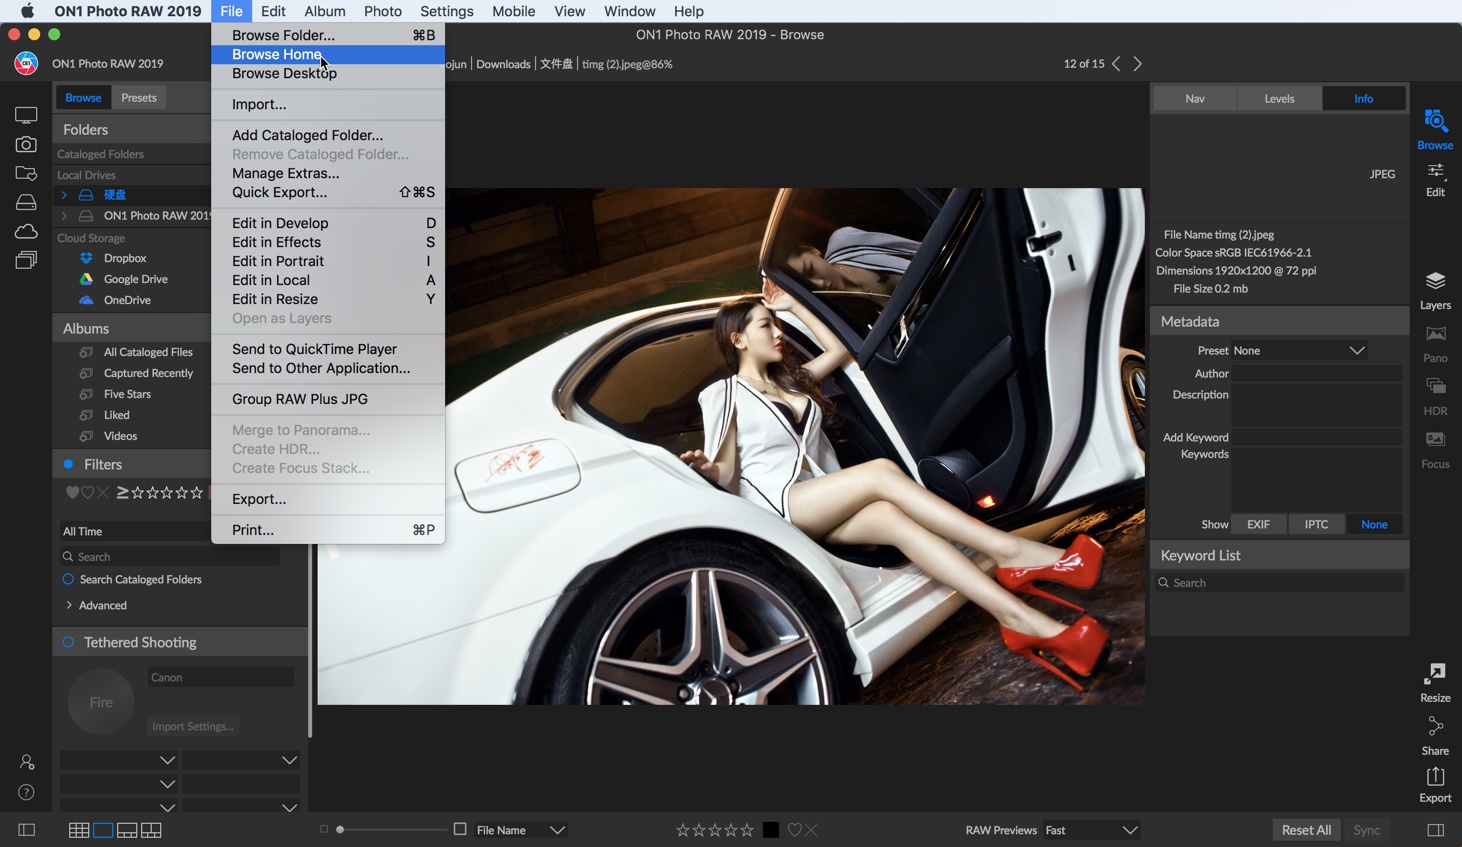The image size is (1462, 847).
Task: Expand the ON1 Photo RAW 2019 drive
Action: coord(64,216)
